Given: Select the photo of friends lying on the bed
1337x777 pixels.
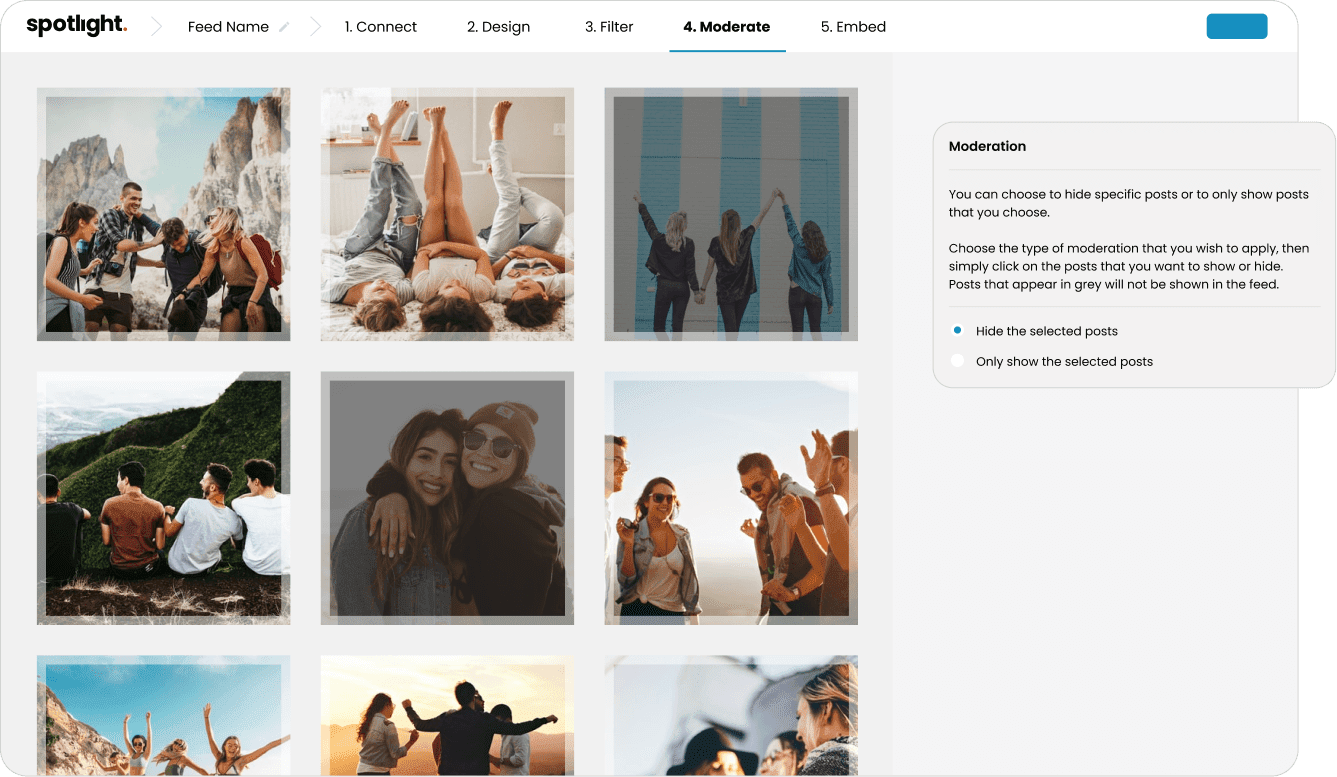Looking at the screenshot, I should pyautogui.click(x=447, y=213).
